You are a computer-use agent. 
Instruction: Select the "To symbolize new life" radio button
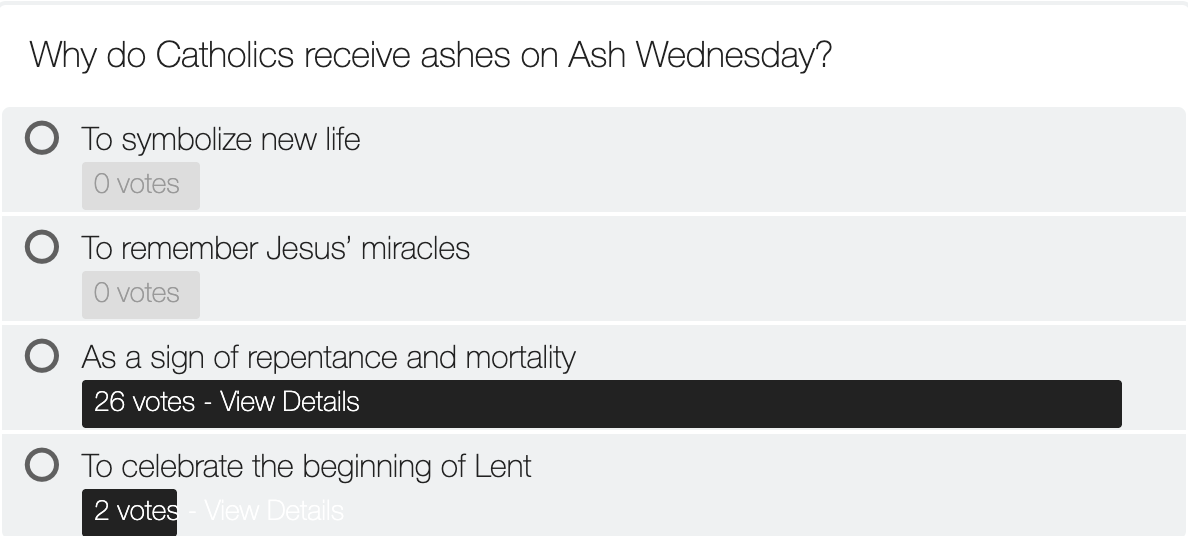pos(42,138)
